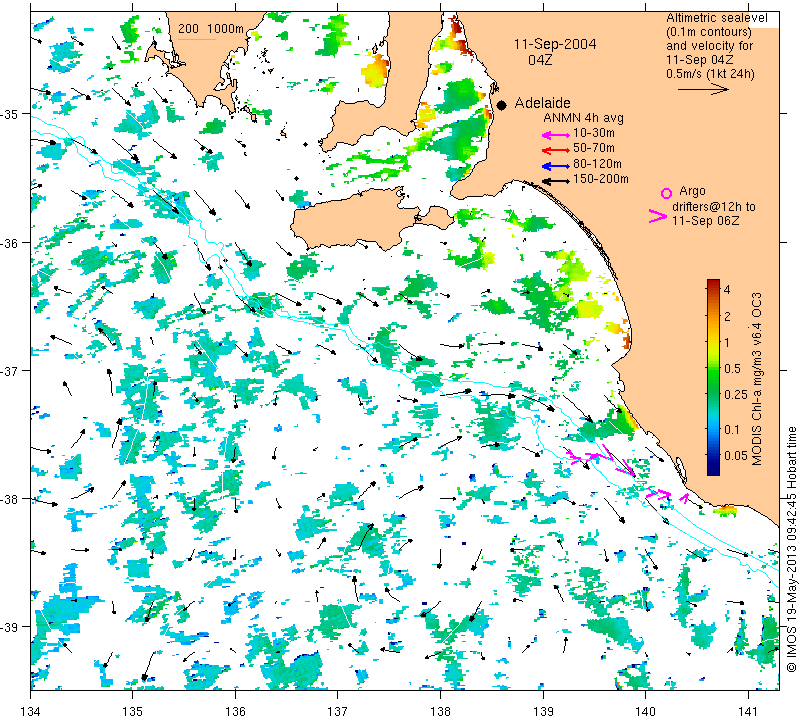Click the IMOS copyright timestamp text

point(791,549)
